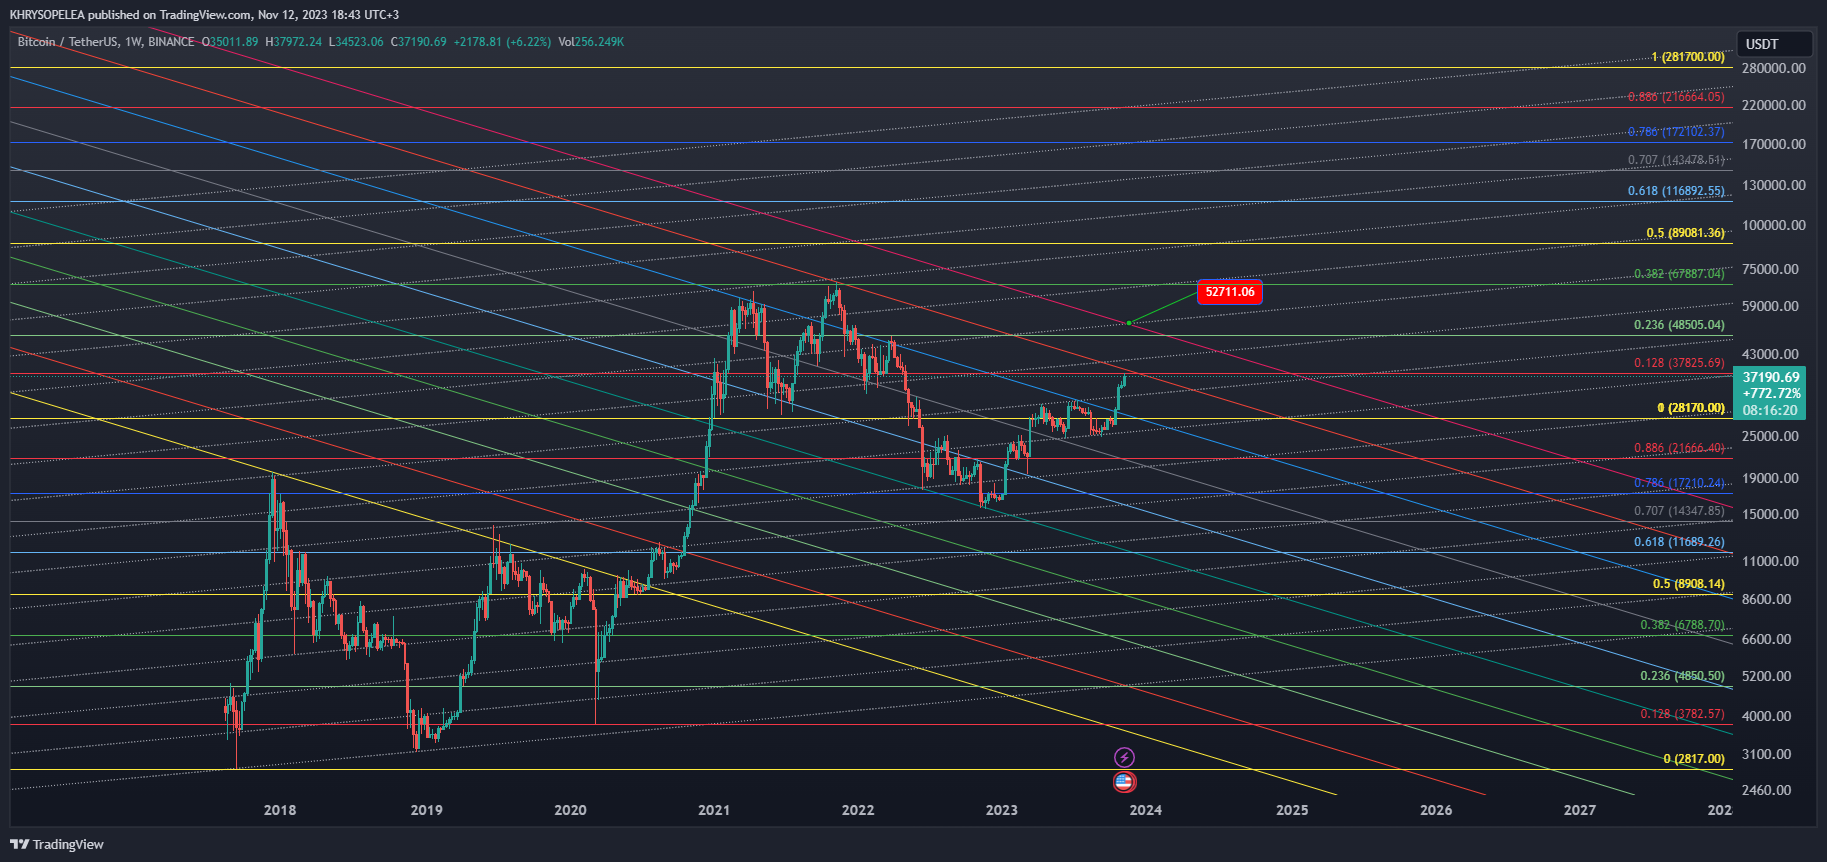The image size is (1827, 862).
Task: Click the 2018 label on the time axis
Action: click(x=280, y=810)
